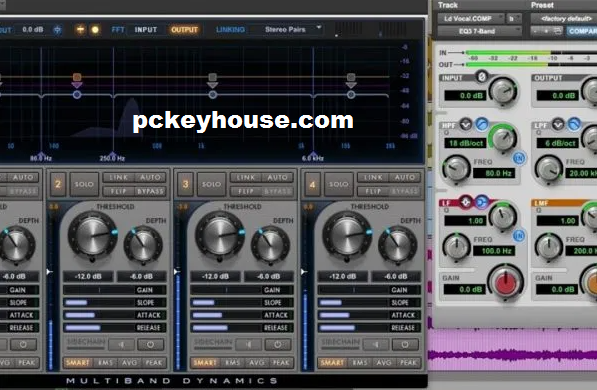Select PEAK detection mode for band 4
This screenshot has width=597, height=390.
408,363
